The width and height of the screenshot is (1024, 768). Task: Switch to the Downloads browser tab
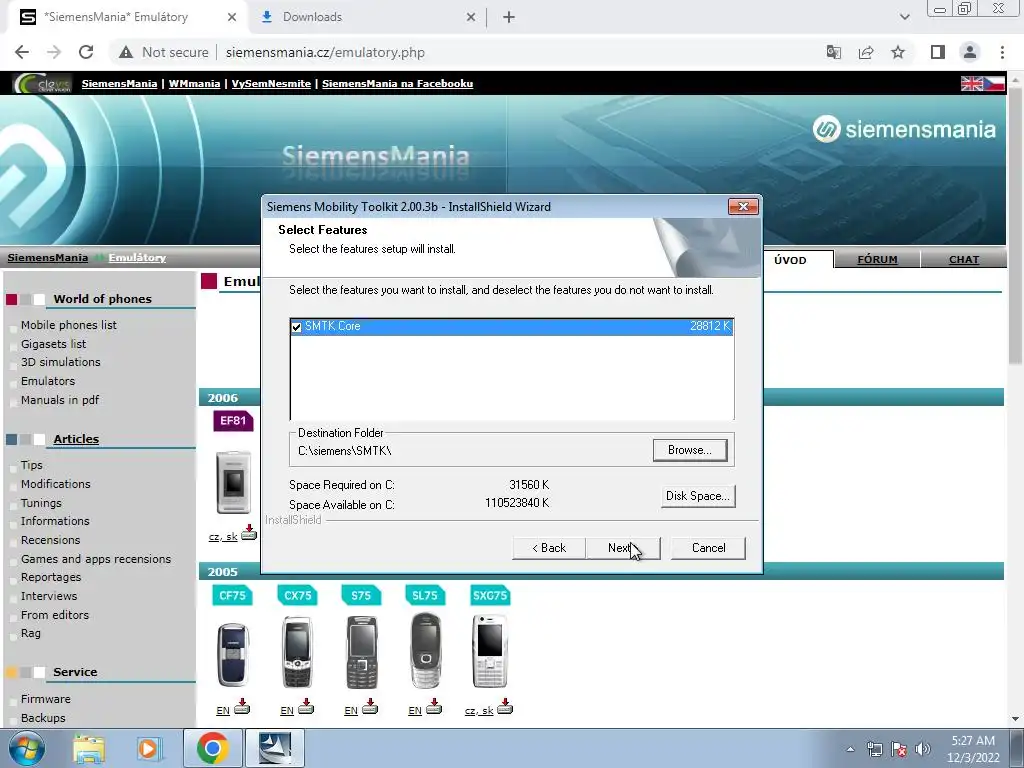click(366, 17)
